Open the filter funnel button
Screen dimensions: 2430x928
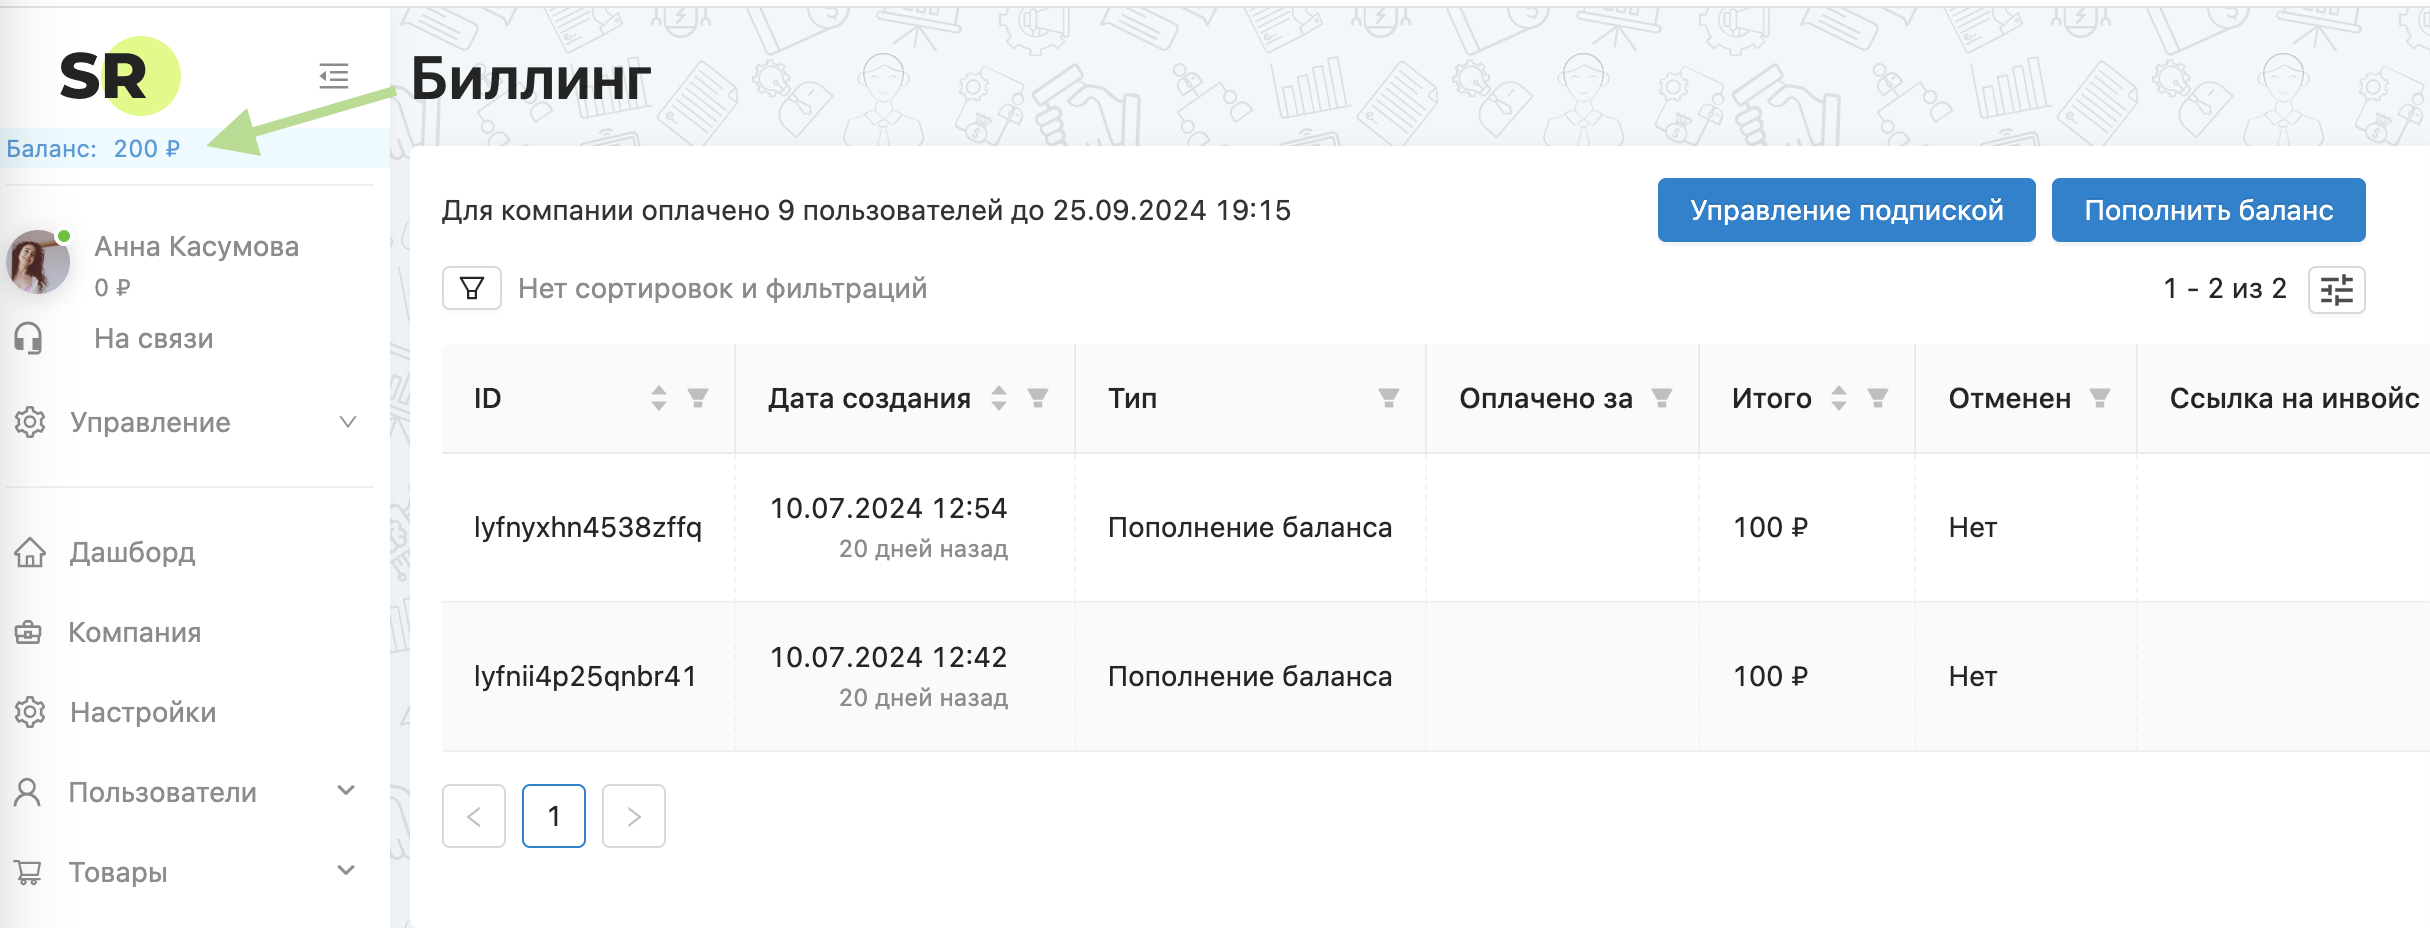tap(472, 289)
